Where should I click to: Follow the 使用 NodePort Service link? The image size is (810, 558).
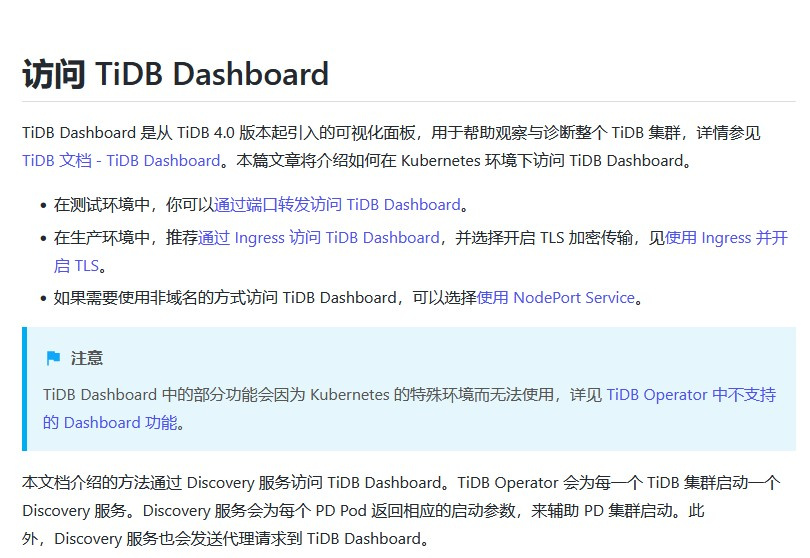pyautogui.click(x=555, y=298)
